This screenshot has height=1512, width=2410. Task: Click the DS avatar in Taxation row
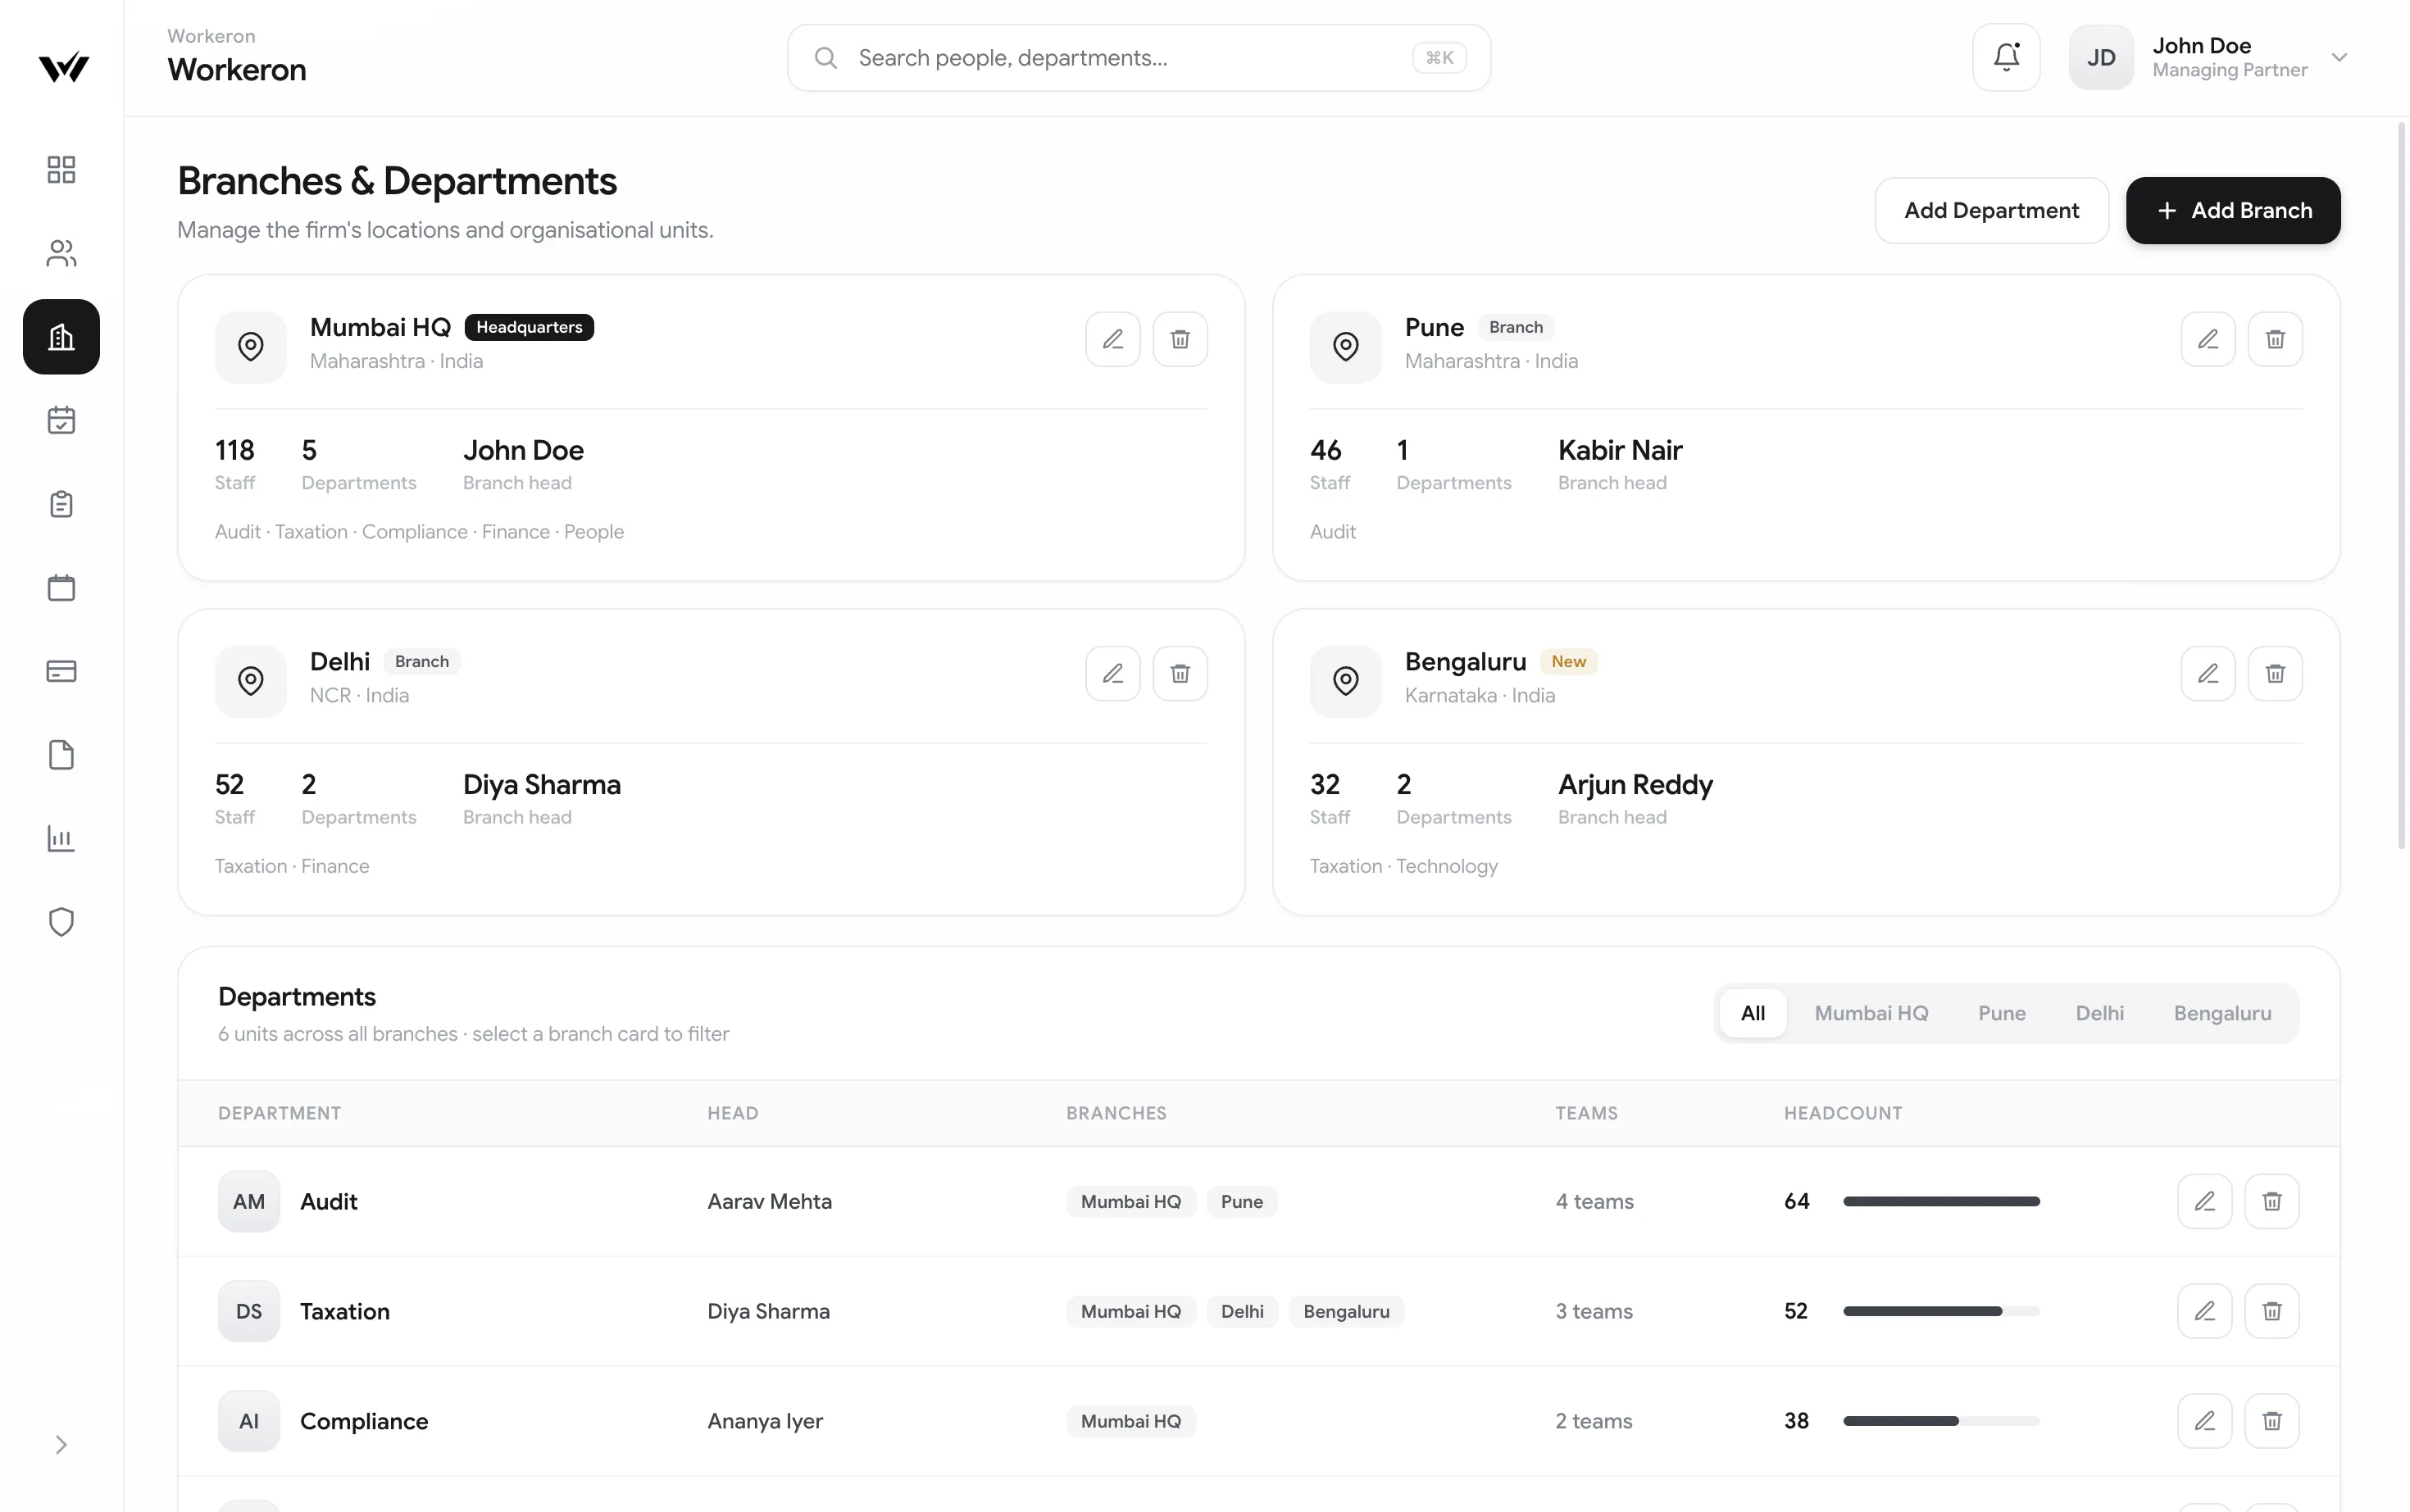249,1311
